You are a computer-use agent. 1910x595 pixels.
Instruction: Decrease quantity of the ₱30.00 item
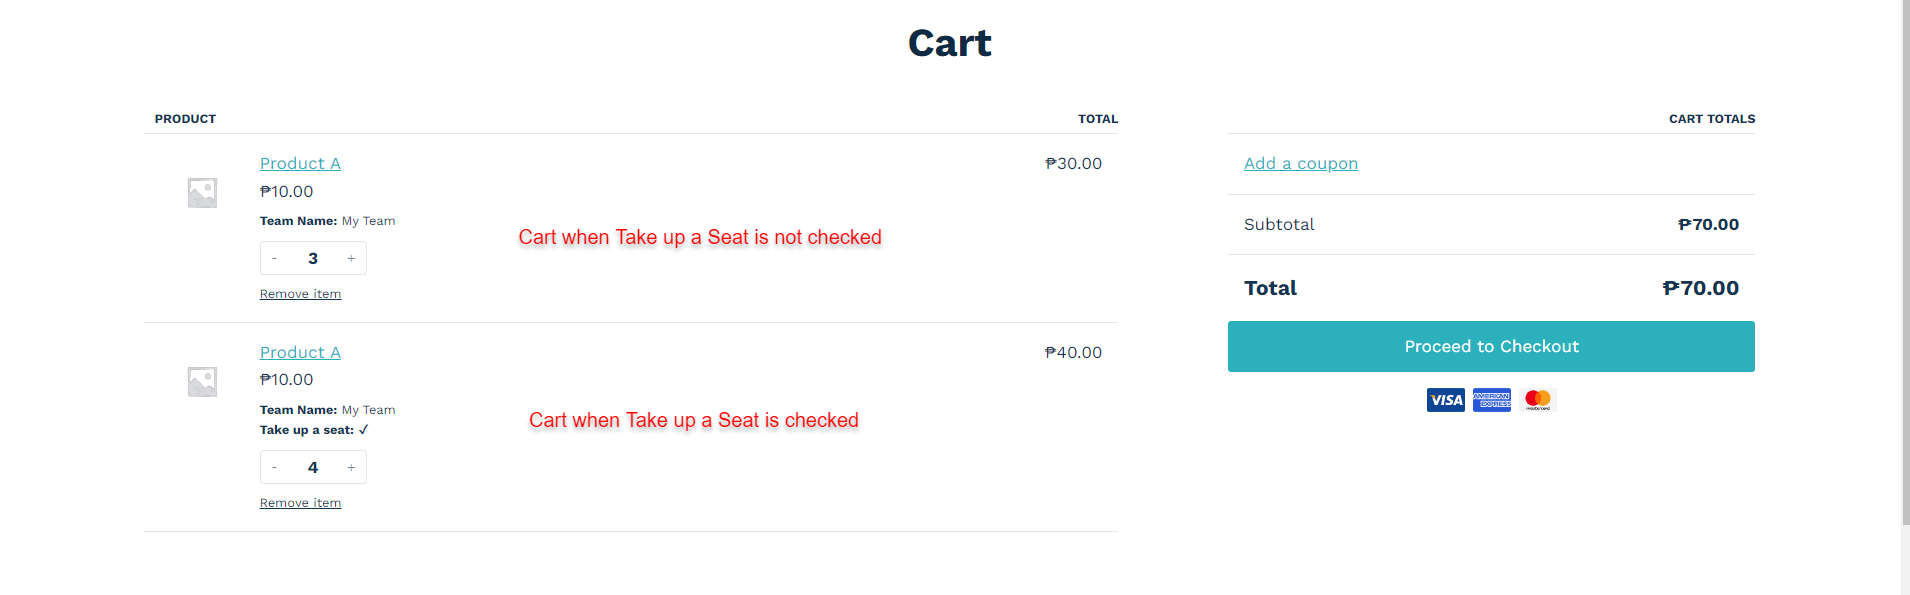tap(274, 258)
